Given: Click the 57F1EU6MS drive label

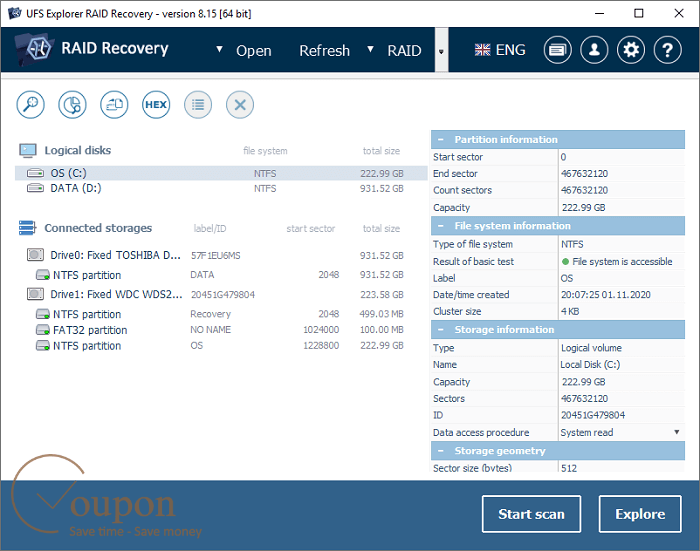Looking at the screenshot, I should (216, 255).
